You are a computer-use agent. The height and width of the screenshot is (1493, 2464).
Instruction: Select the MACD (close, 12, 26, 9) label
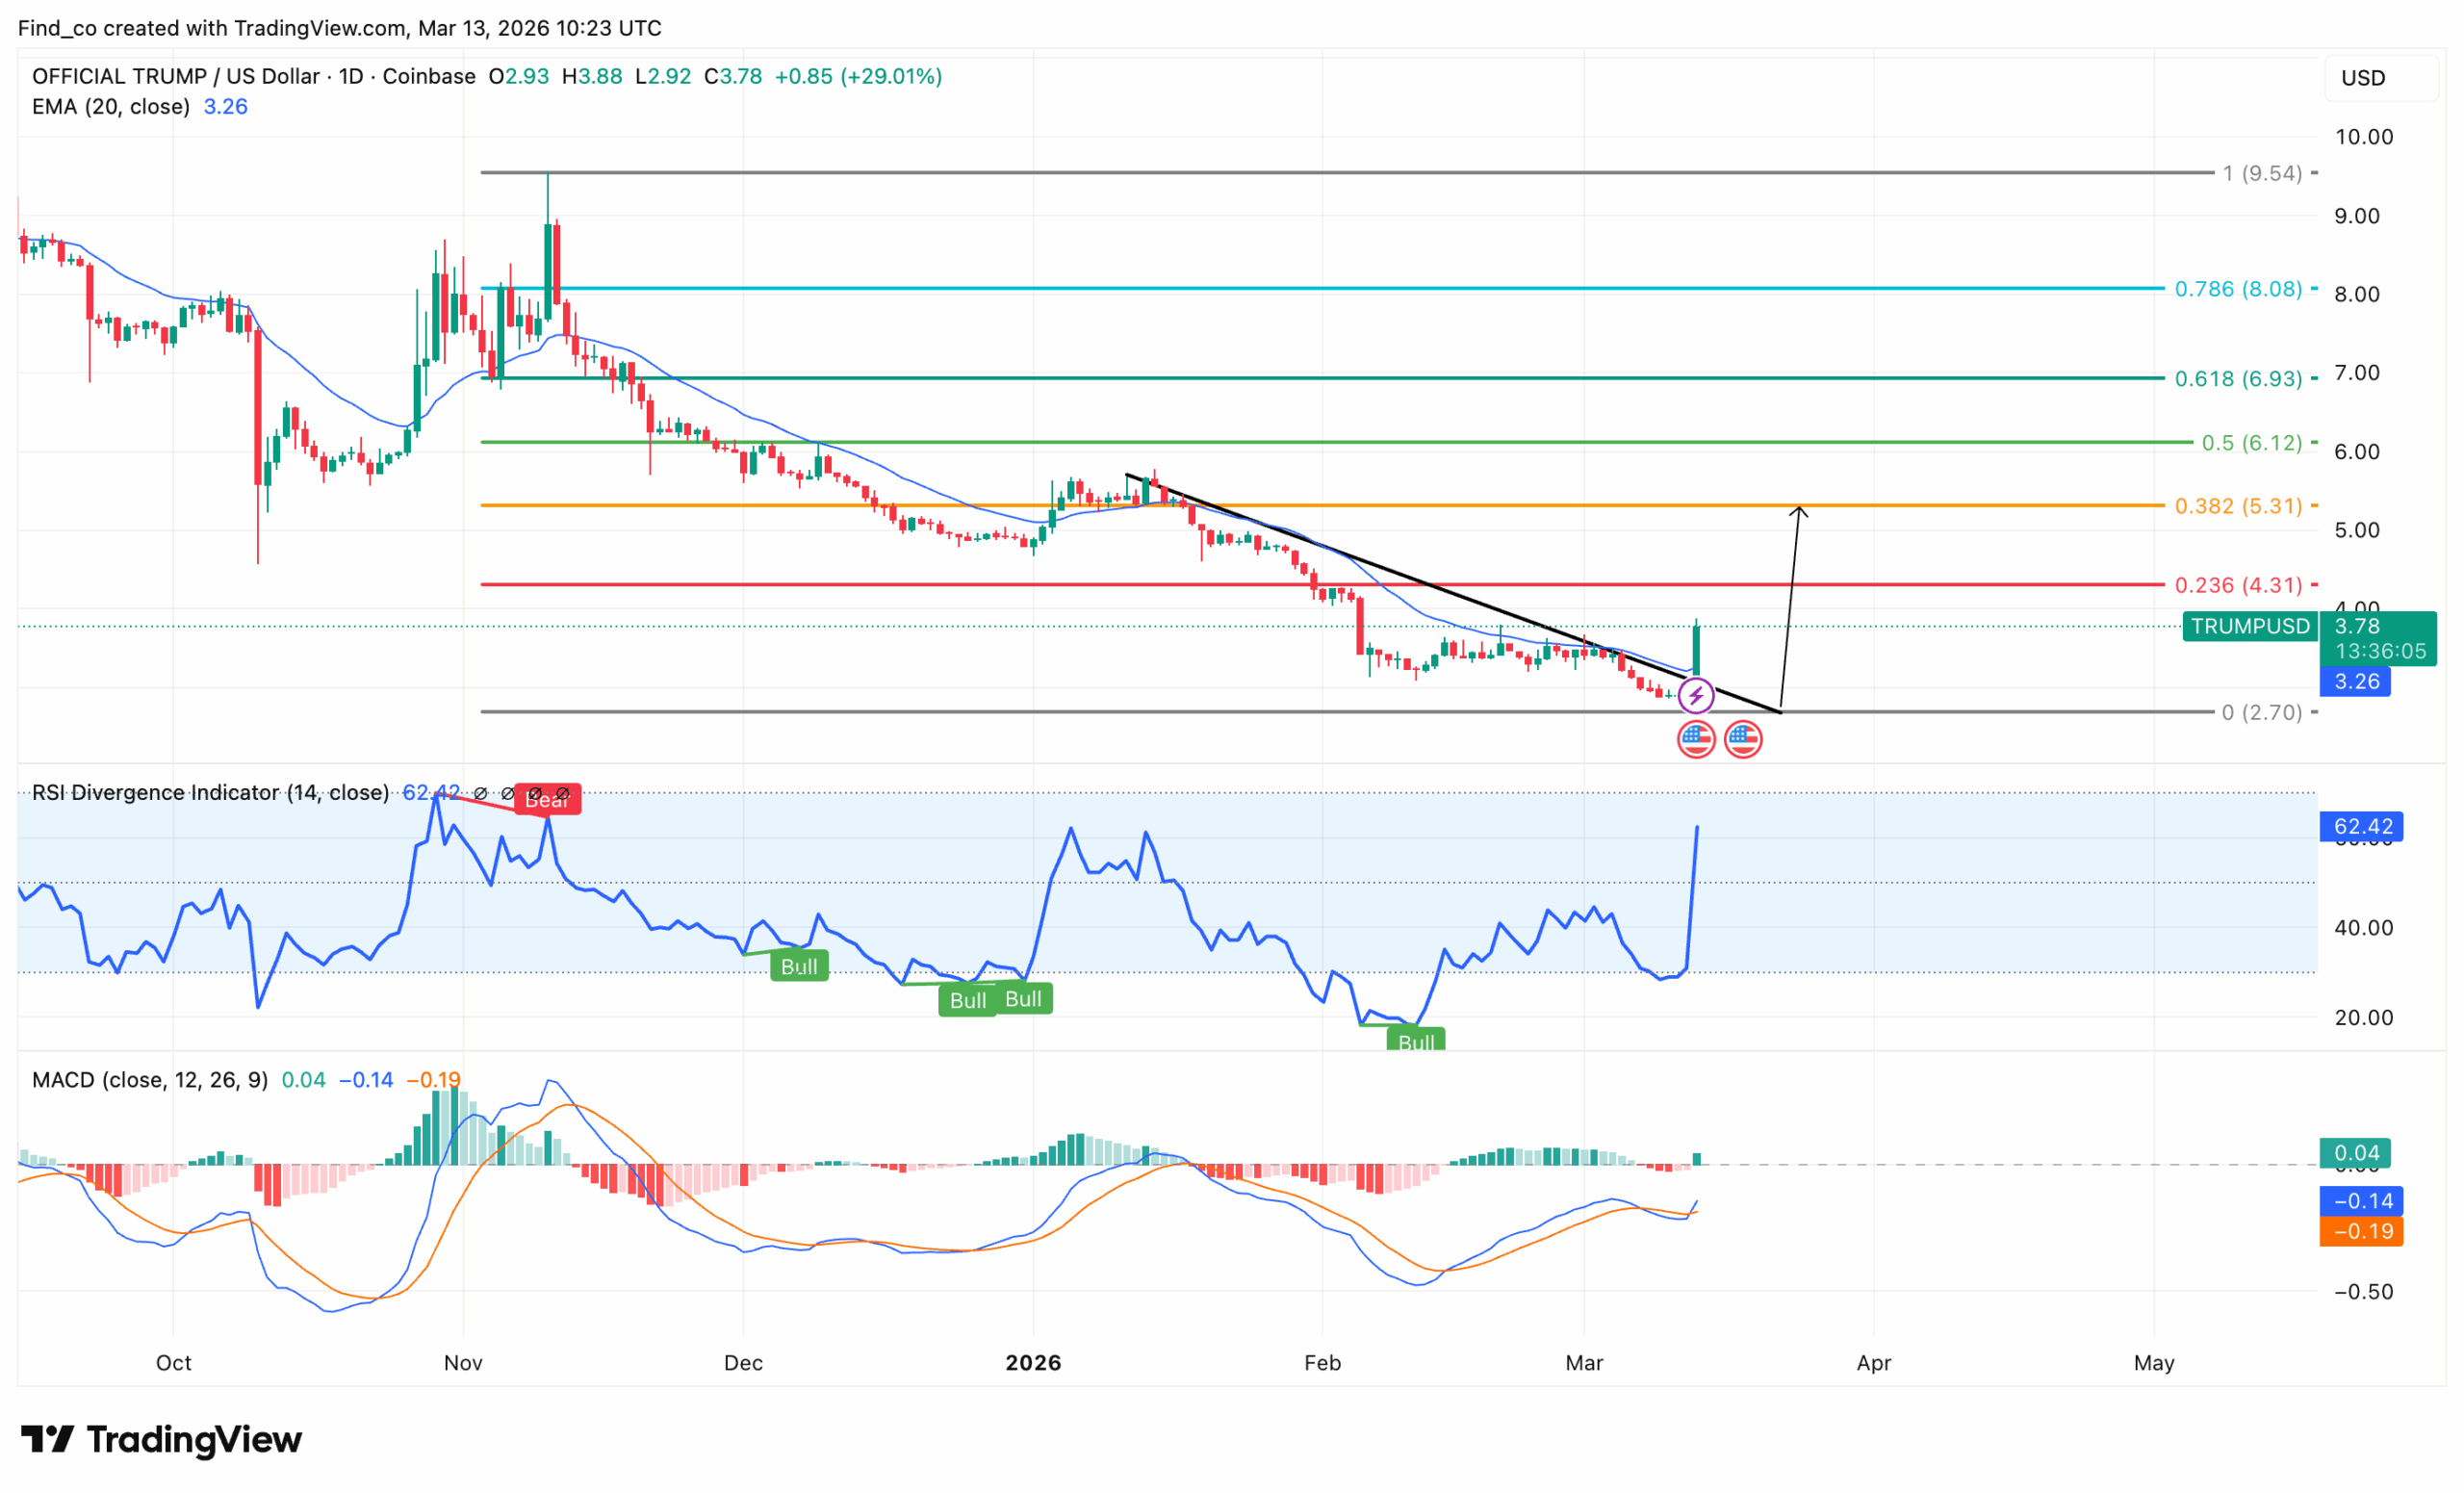click(x=150, y=1080)
